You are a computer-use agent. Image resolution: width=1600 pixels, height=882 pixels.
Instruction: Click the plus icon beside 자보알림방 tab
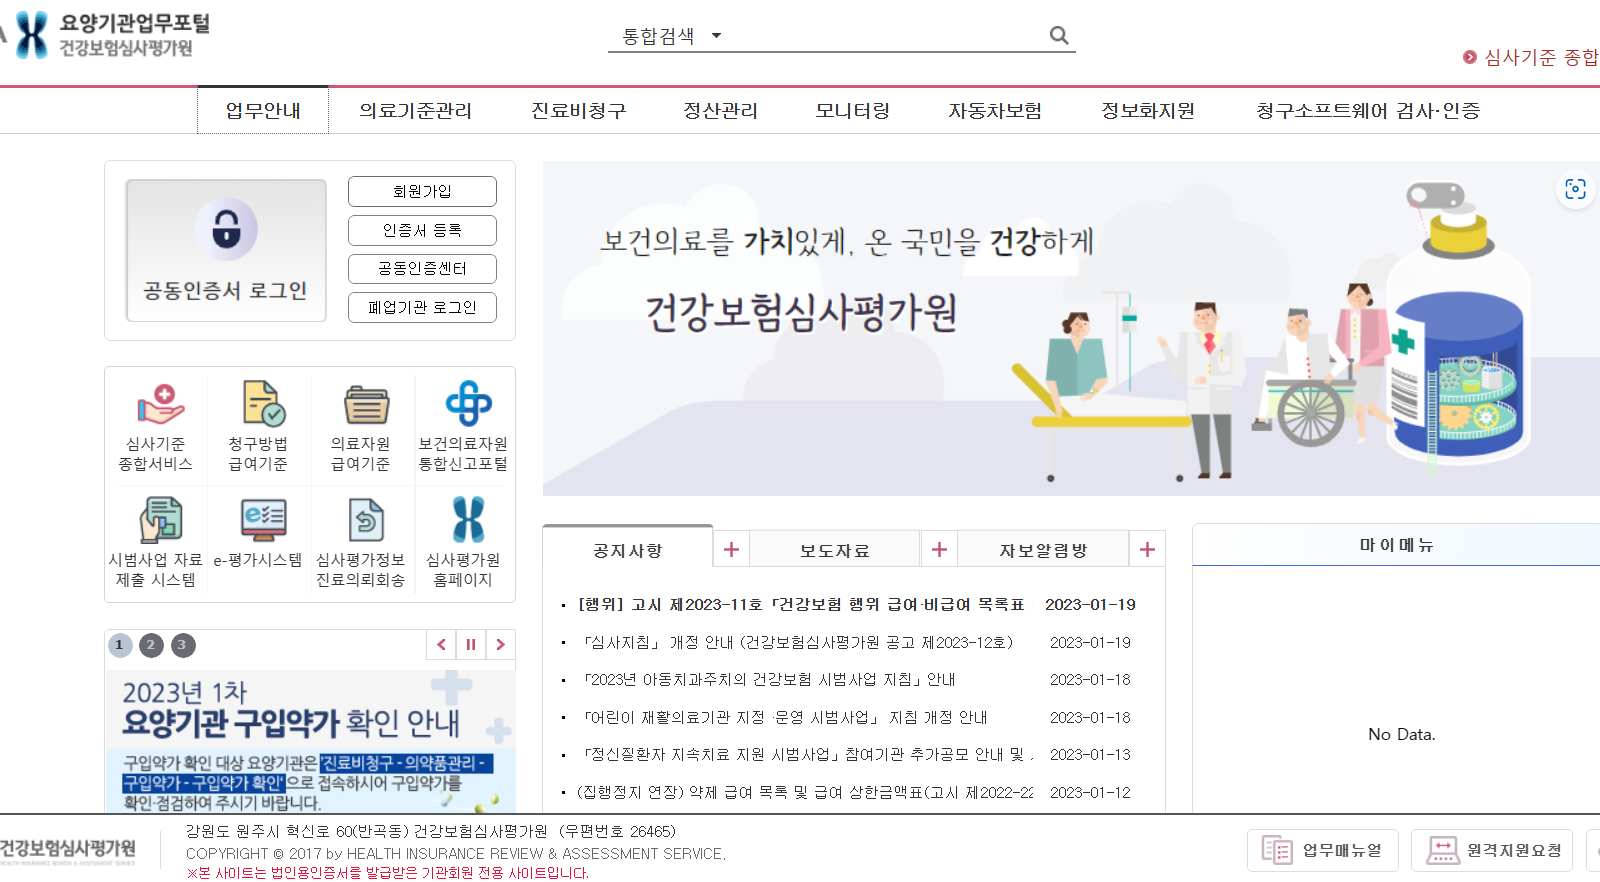[1147, 550]
